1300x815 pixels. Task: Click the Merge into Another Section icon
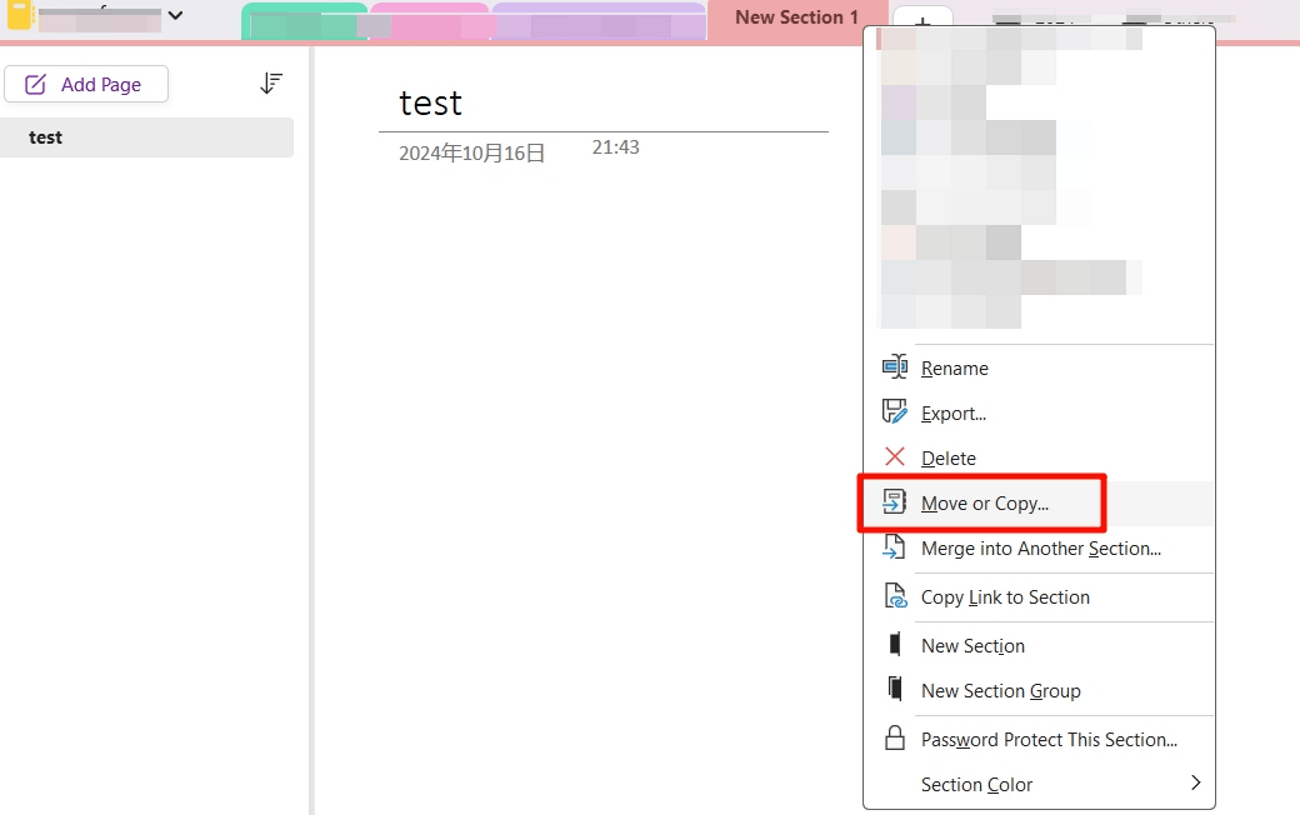895,547
